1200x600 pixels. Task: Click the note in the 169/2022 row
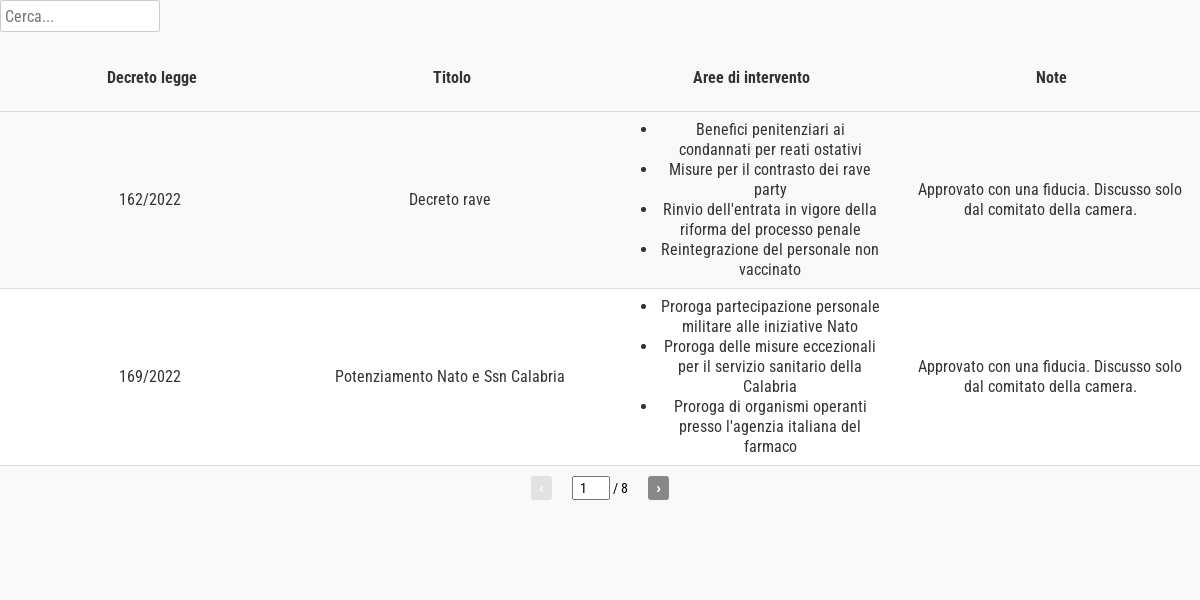coord(1050,377)
